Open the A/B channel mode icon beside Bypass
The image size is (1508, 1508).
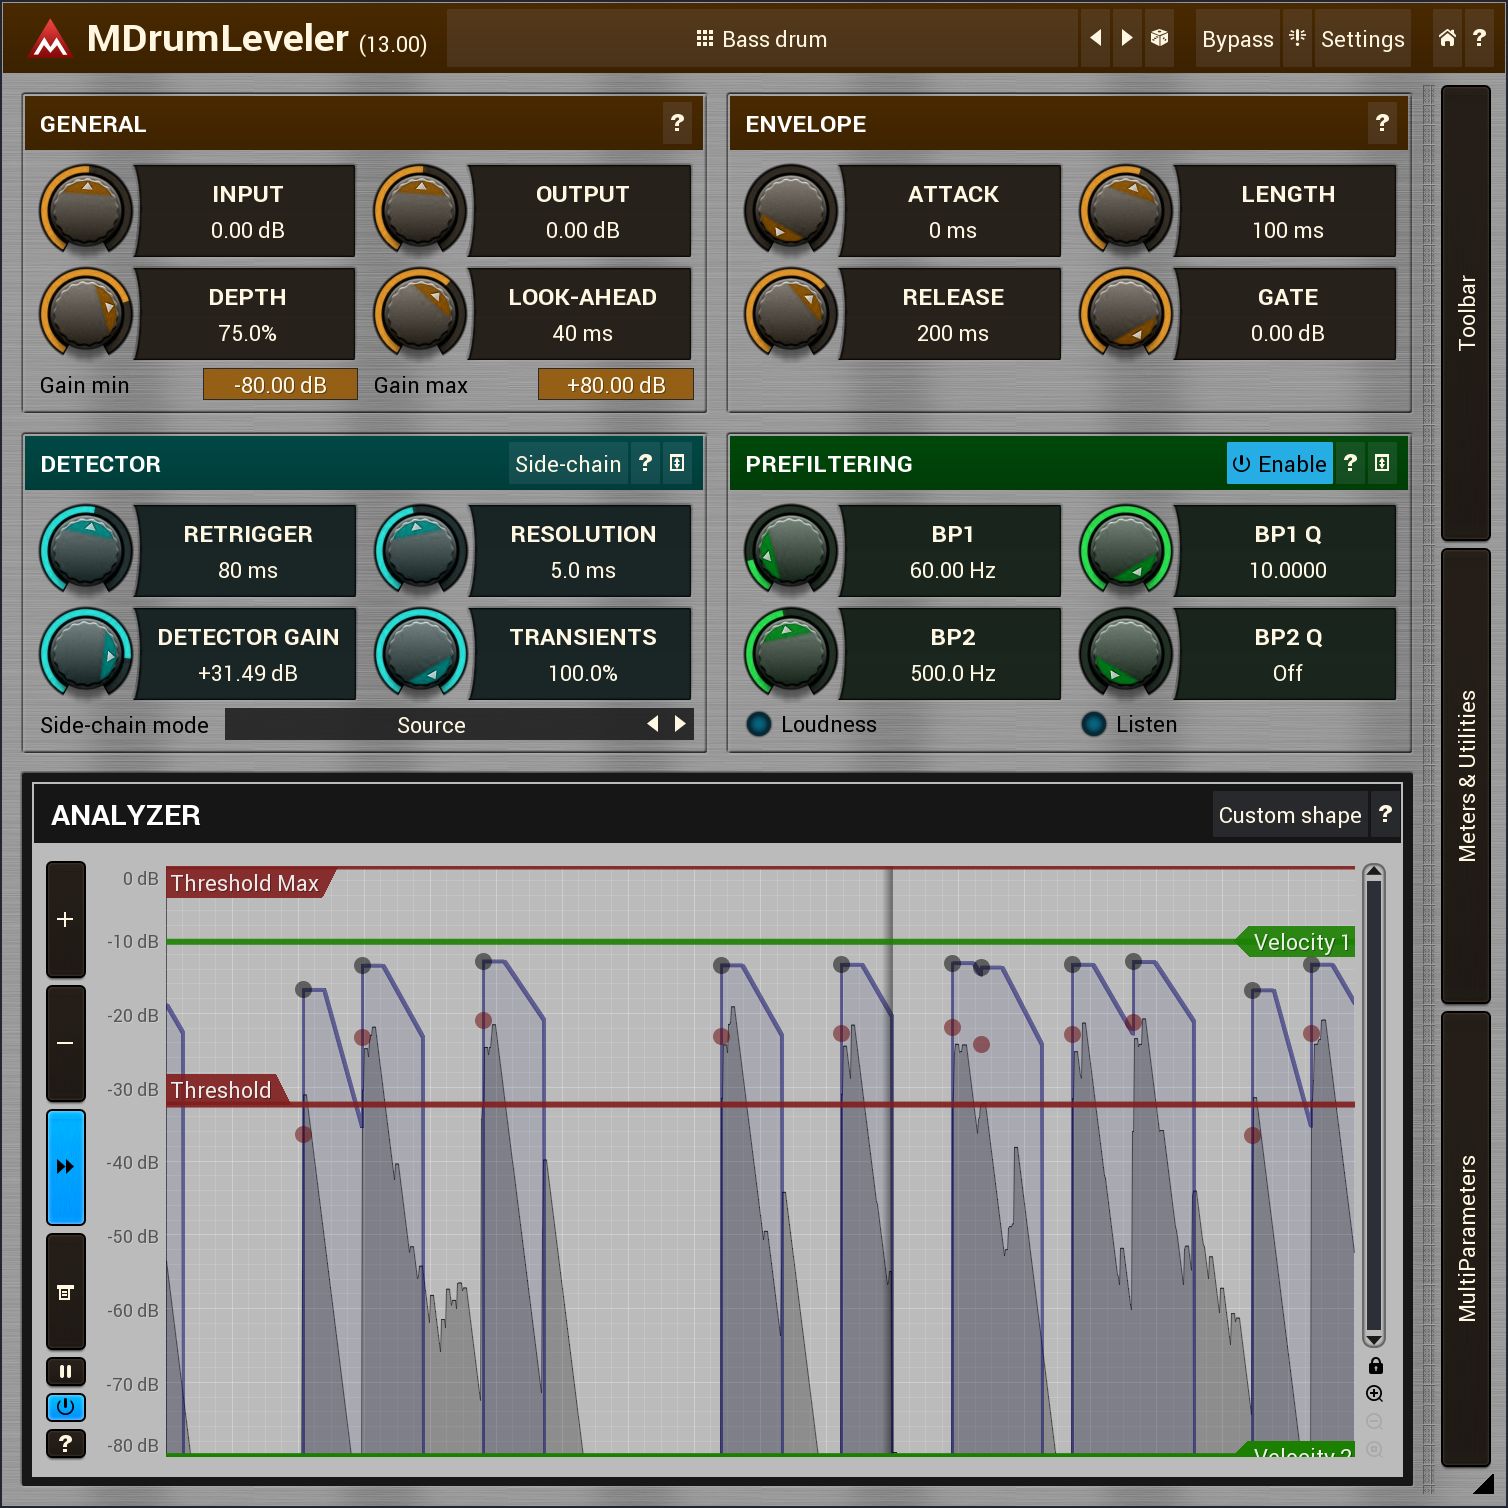point(1297,39)
